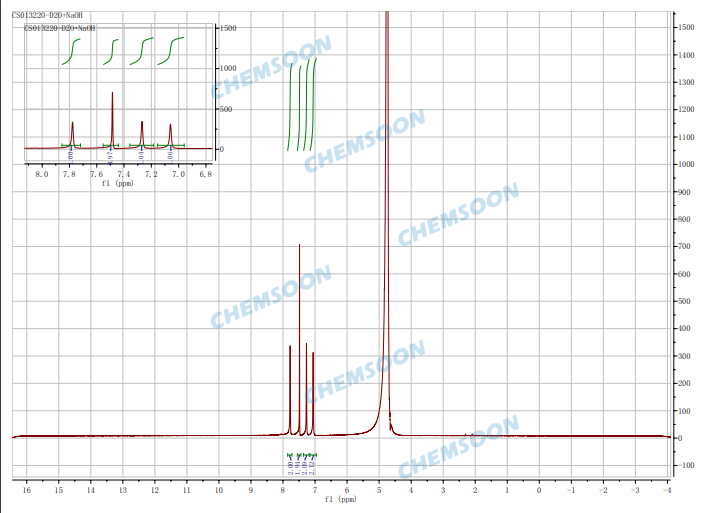Click the 1500 tick on right intensity axis
This screenshot has height=513, width=726.
coord(686,27)
